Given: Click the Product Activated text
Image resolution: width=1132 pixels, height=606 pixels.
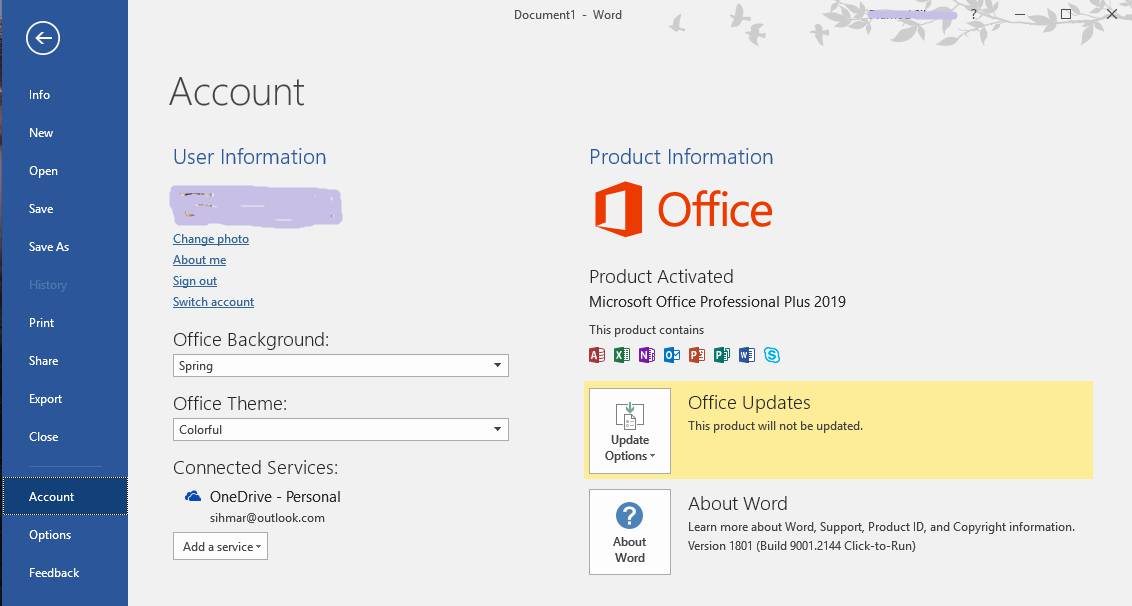Looking at the screenshot, I should [661, 277].
